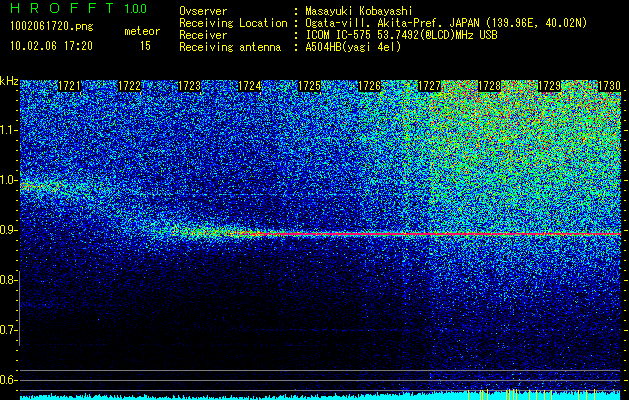Click observer name Masayuki Kobayashi
This screenshot has width=629, height=400.
359,11
